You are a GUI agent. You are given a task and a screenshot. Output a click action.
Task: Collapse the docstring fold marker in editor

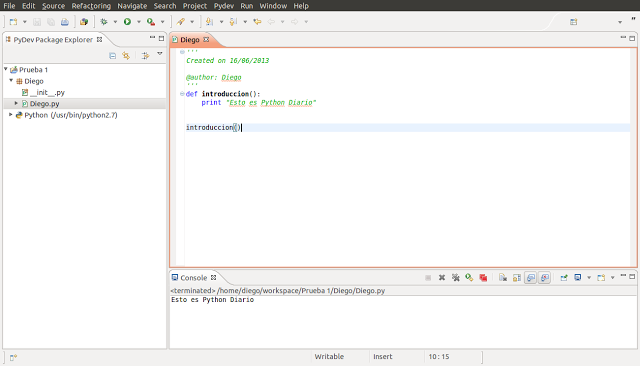182,52
